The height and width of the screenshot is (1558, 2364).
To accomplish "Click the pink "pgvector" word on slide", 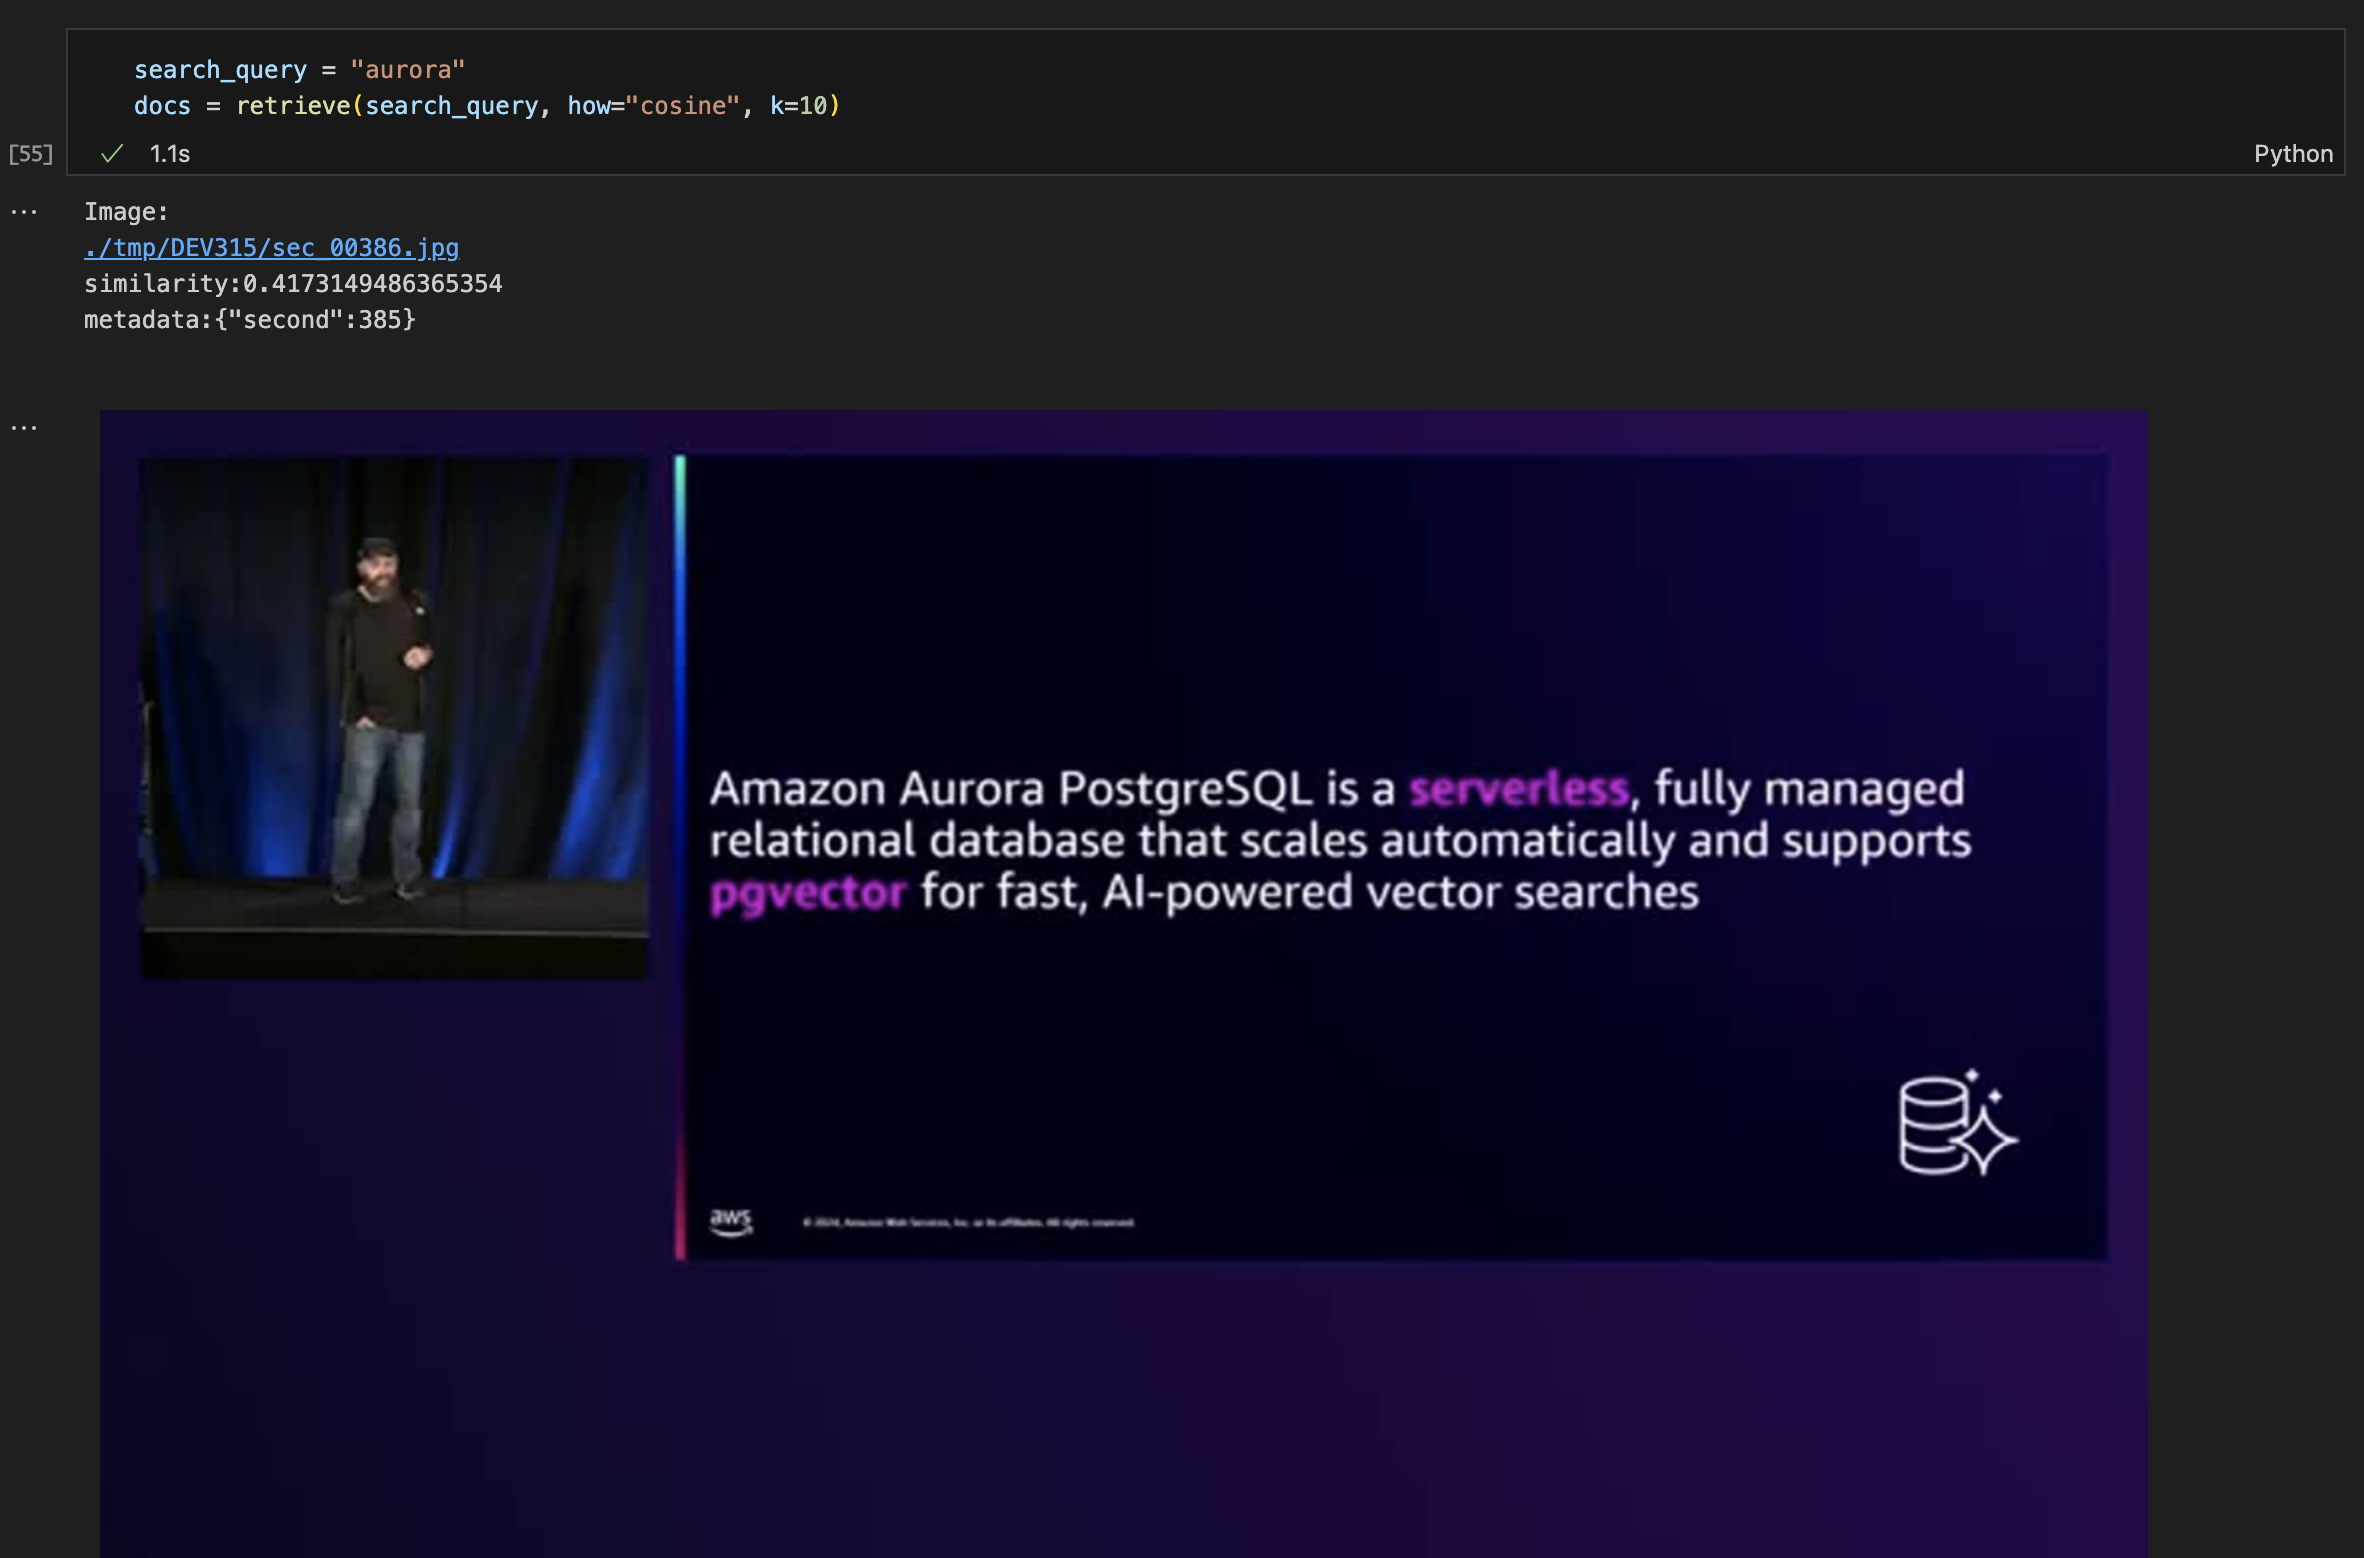I will tap(807, 893).
